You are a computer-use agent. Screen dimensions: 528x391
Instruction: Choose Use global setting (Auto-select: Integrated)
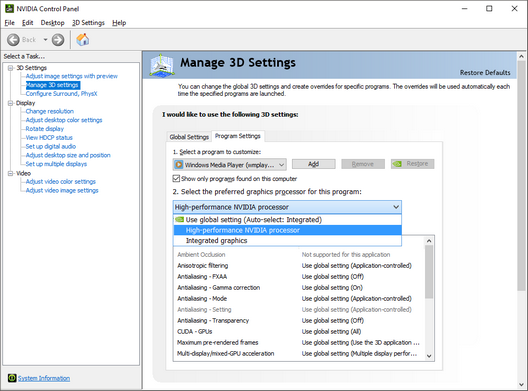pos(287,220)
